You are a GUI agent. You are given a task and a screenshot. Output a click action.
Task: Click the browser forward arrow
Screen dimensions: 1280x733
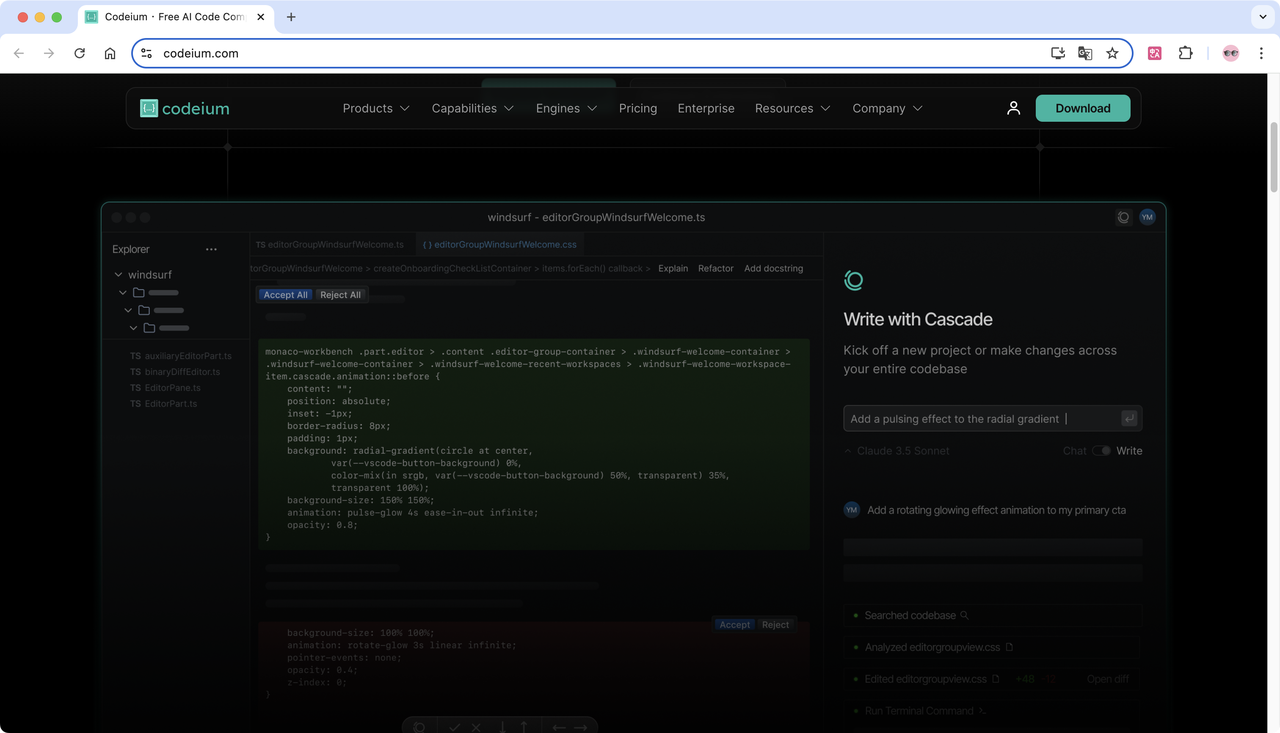(49, 53)
